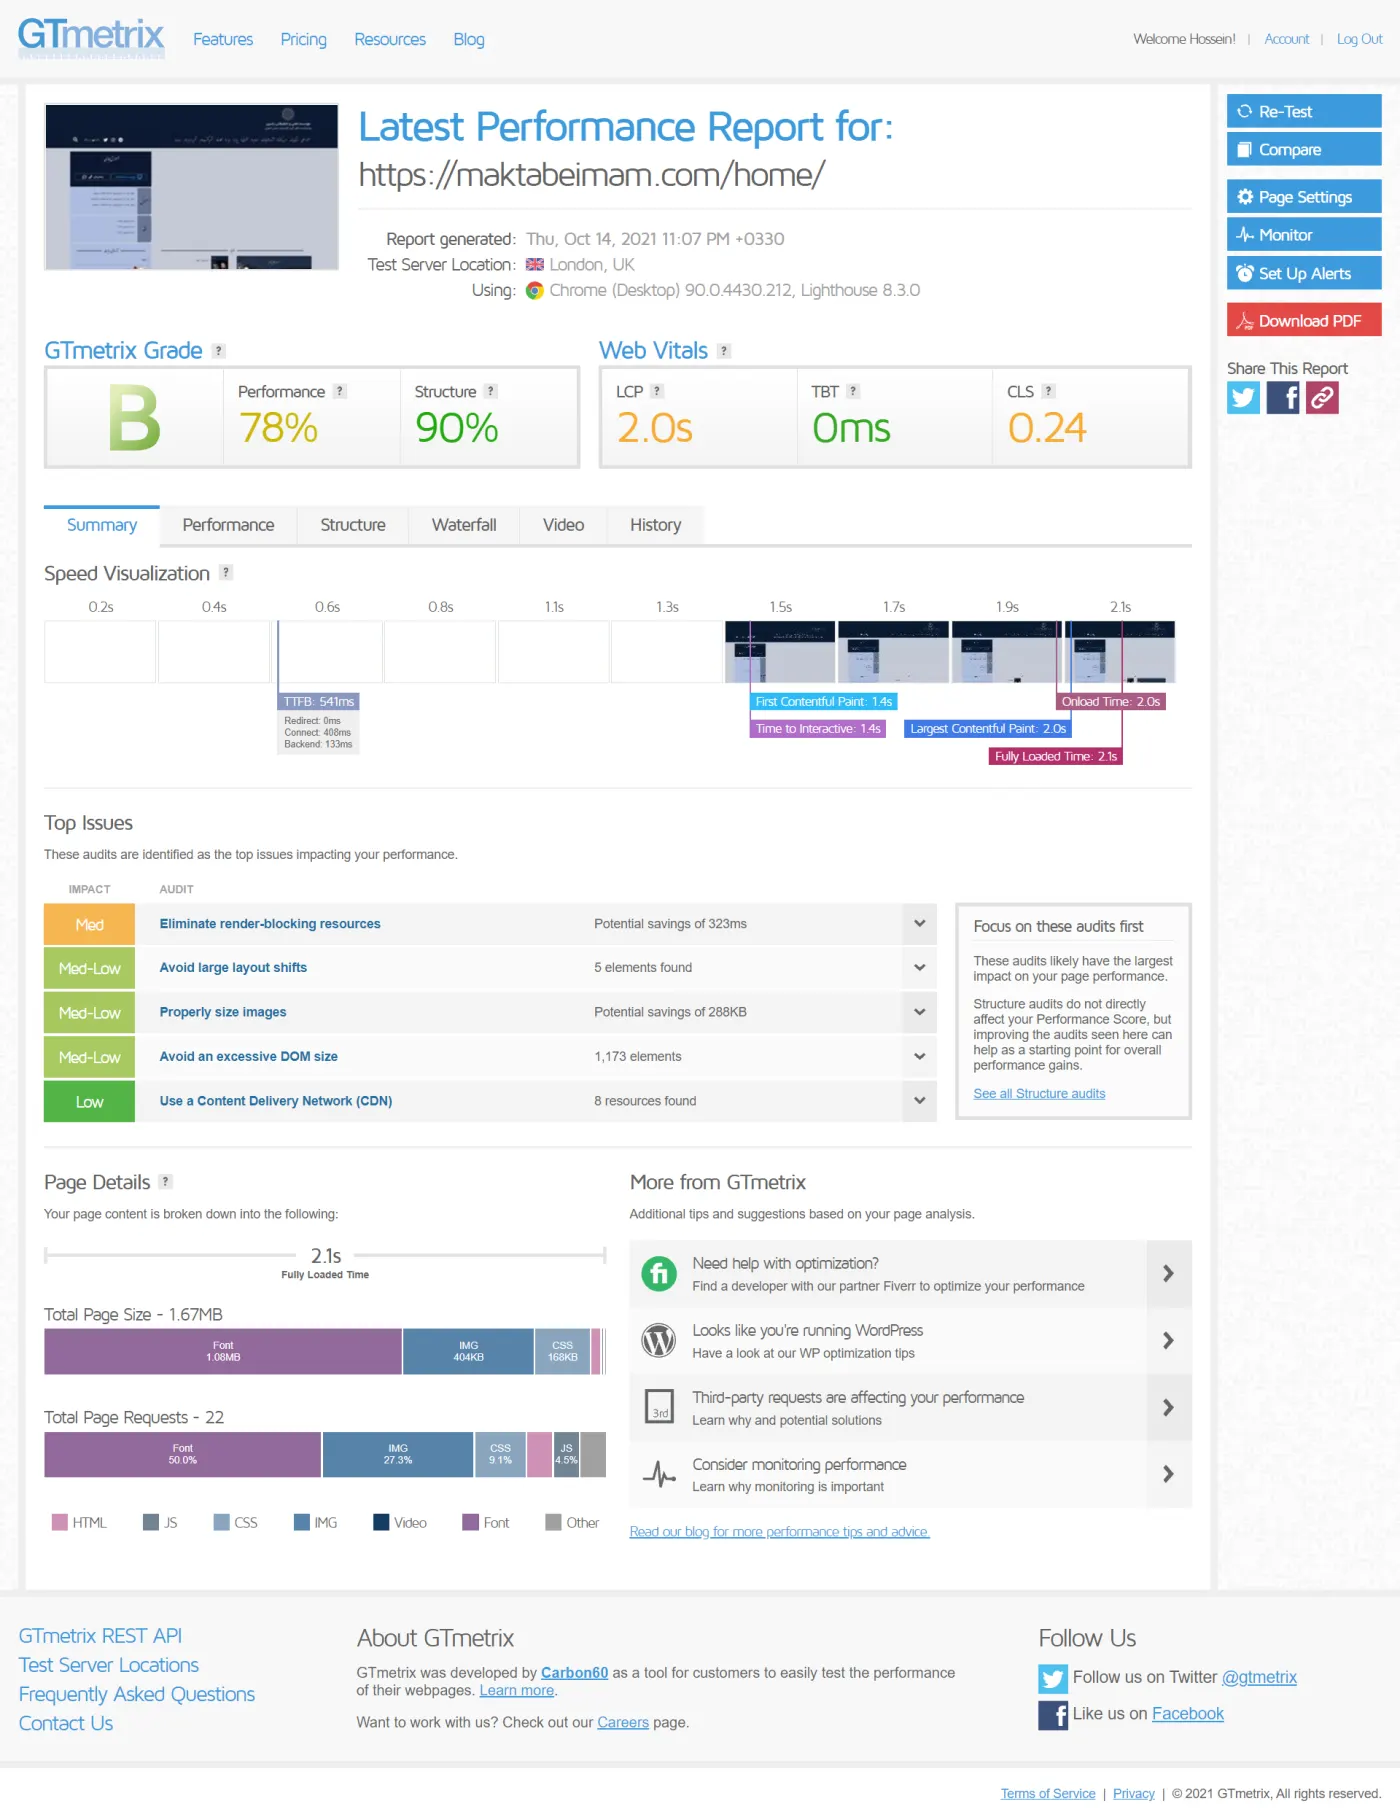Click the Re-Test button
1400x1820 pixels.
(x=1304, y=111)
